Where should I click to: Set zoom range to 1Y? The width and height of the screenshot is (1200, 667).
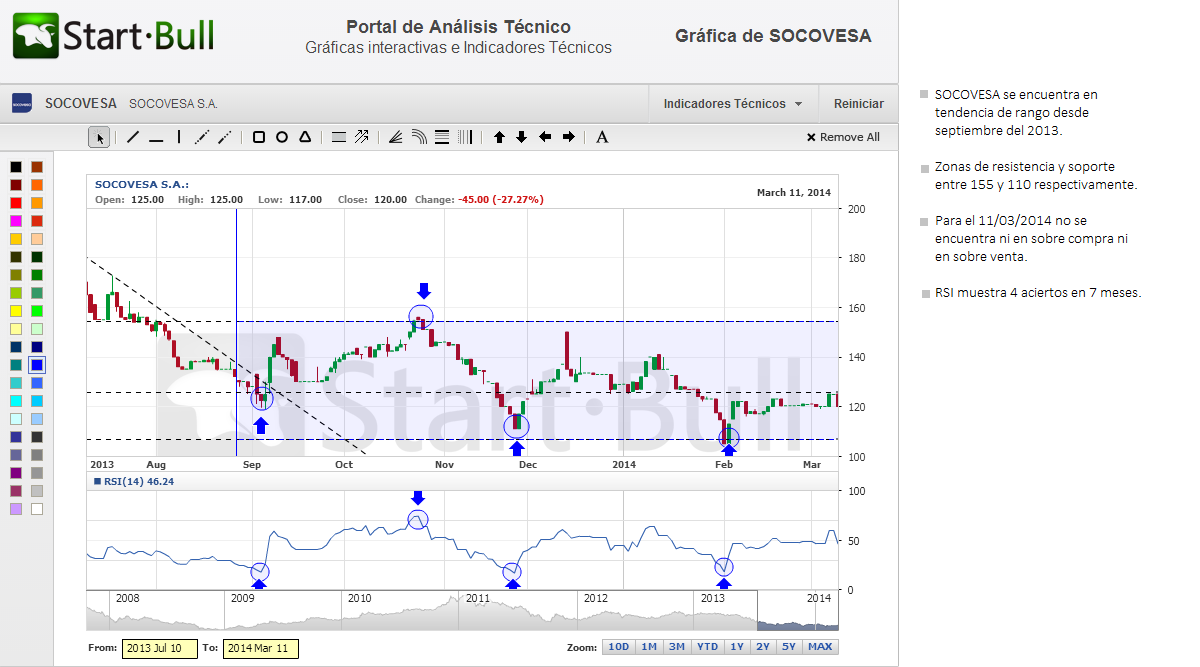tap(737, 647)
